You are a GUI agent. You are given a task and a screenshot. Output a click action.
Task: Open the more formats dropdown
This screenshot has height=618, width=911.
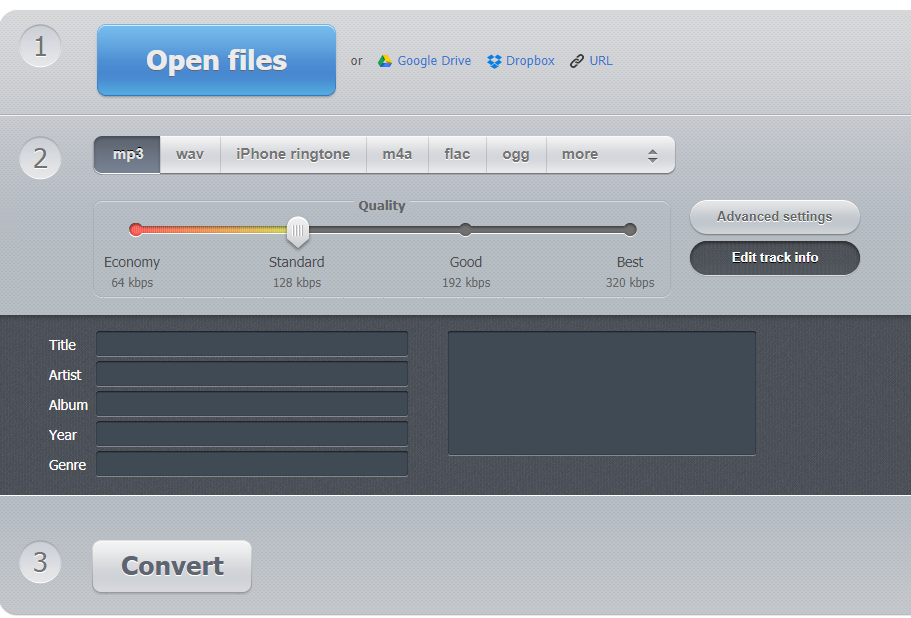point(611,154)
